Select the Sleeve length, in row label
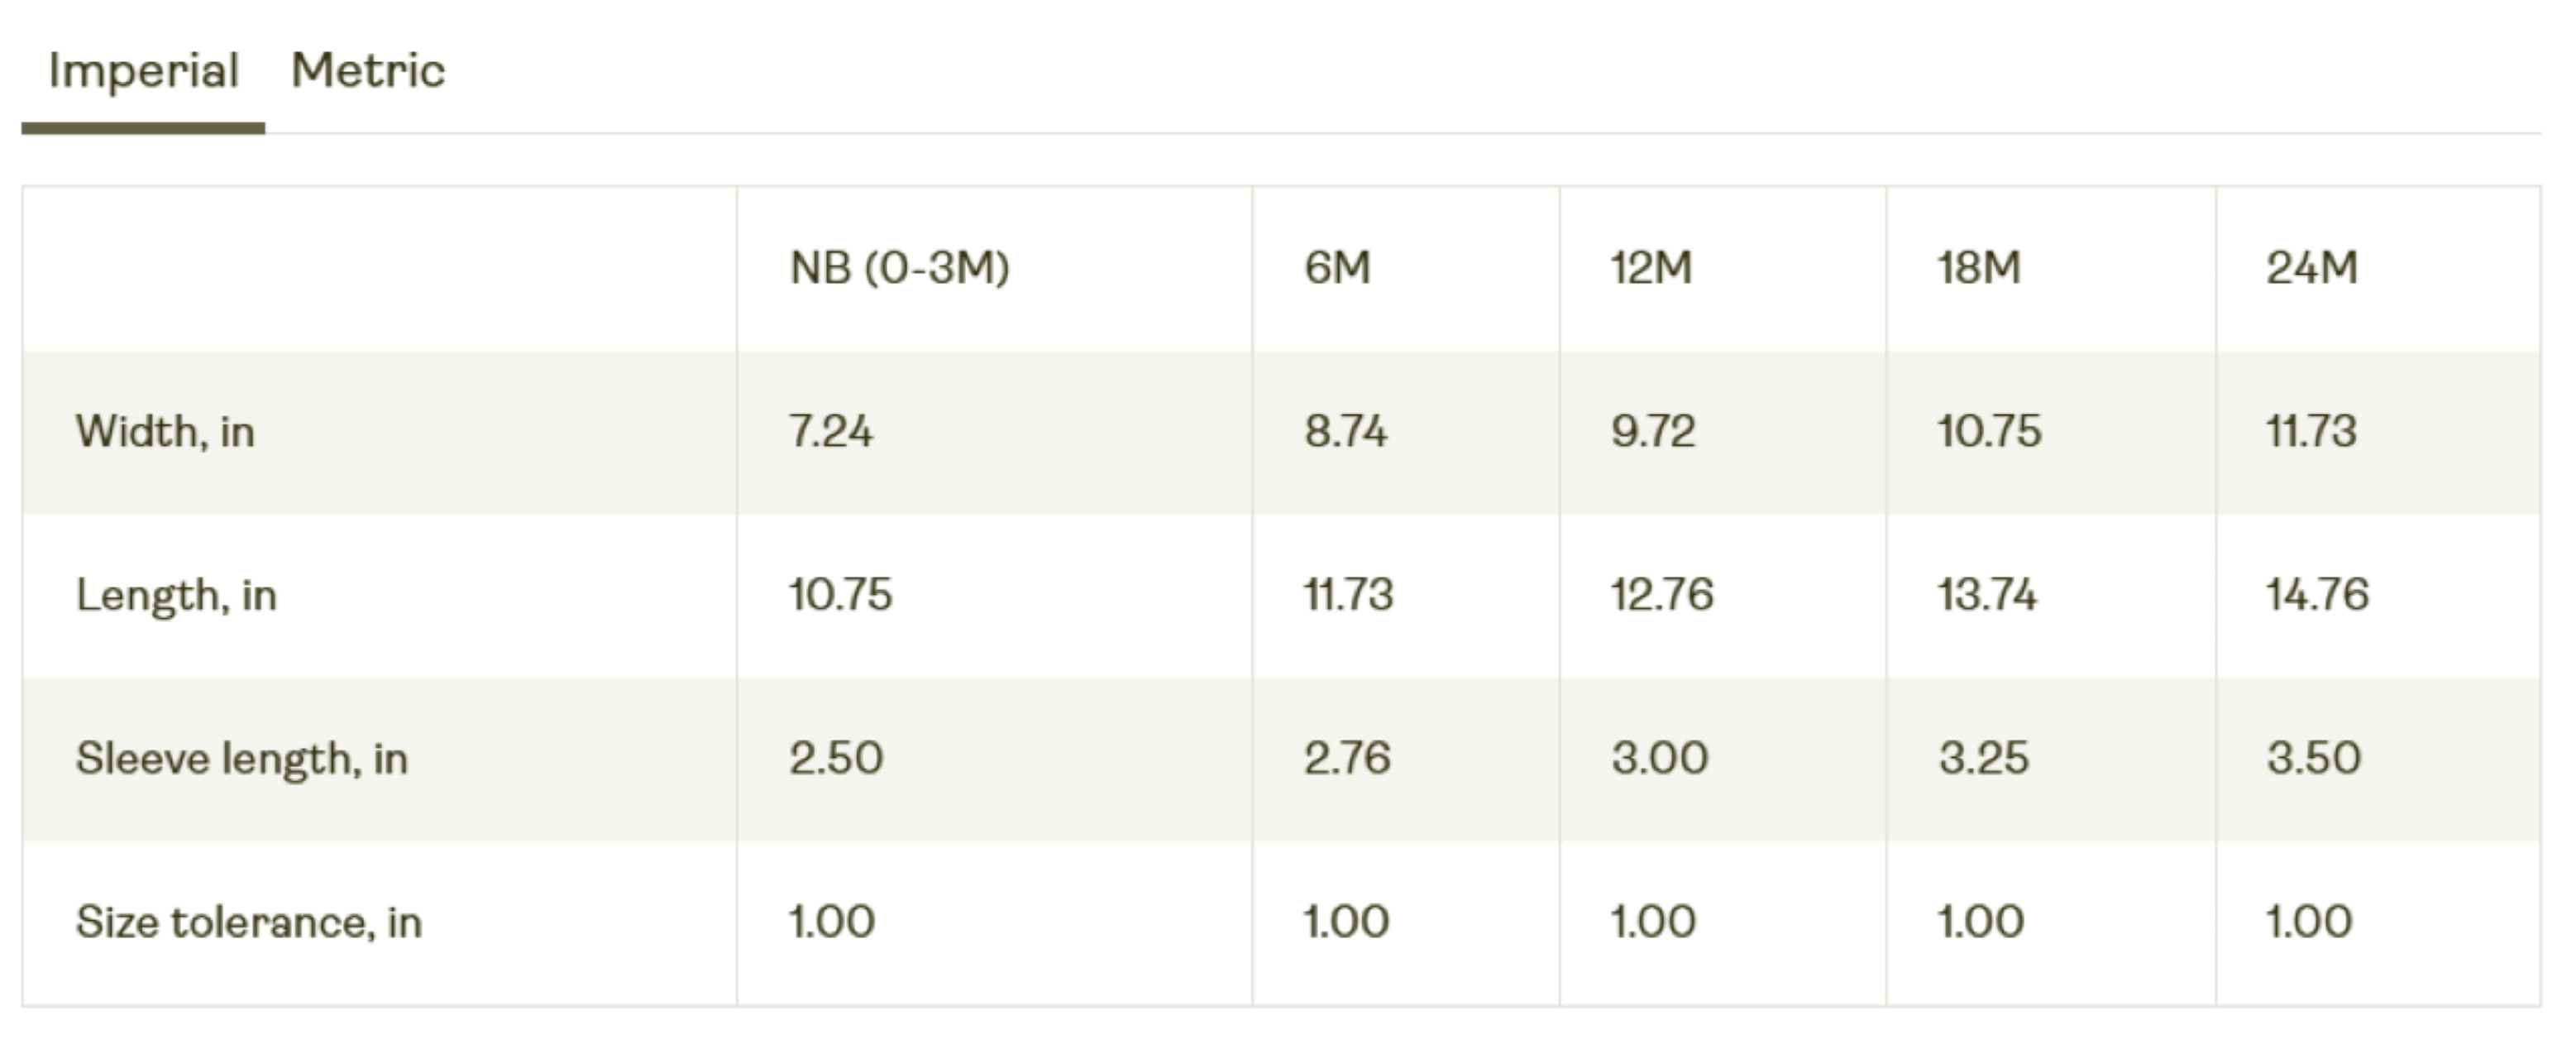Screen dimensions: 2576x1059 point(242,759)
